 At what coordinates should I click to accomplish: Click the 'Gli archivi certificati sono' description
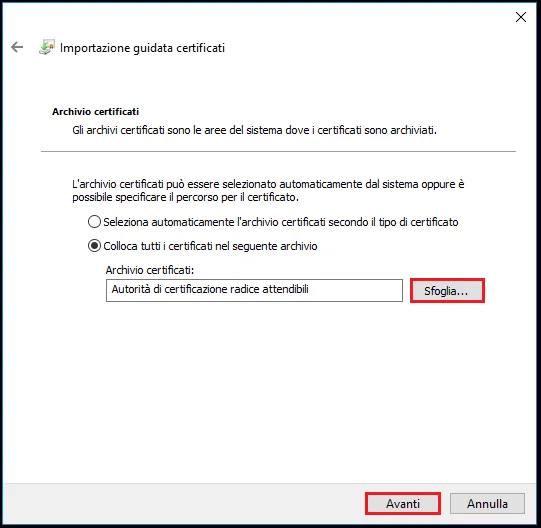pyautogui.click(x=255, y=130)
